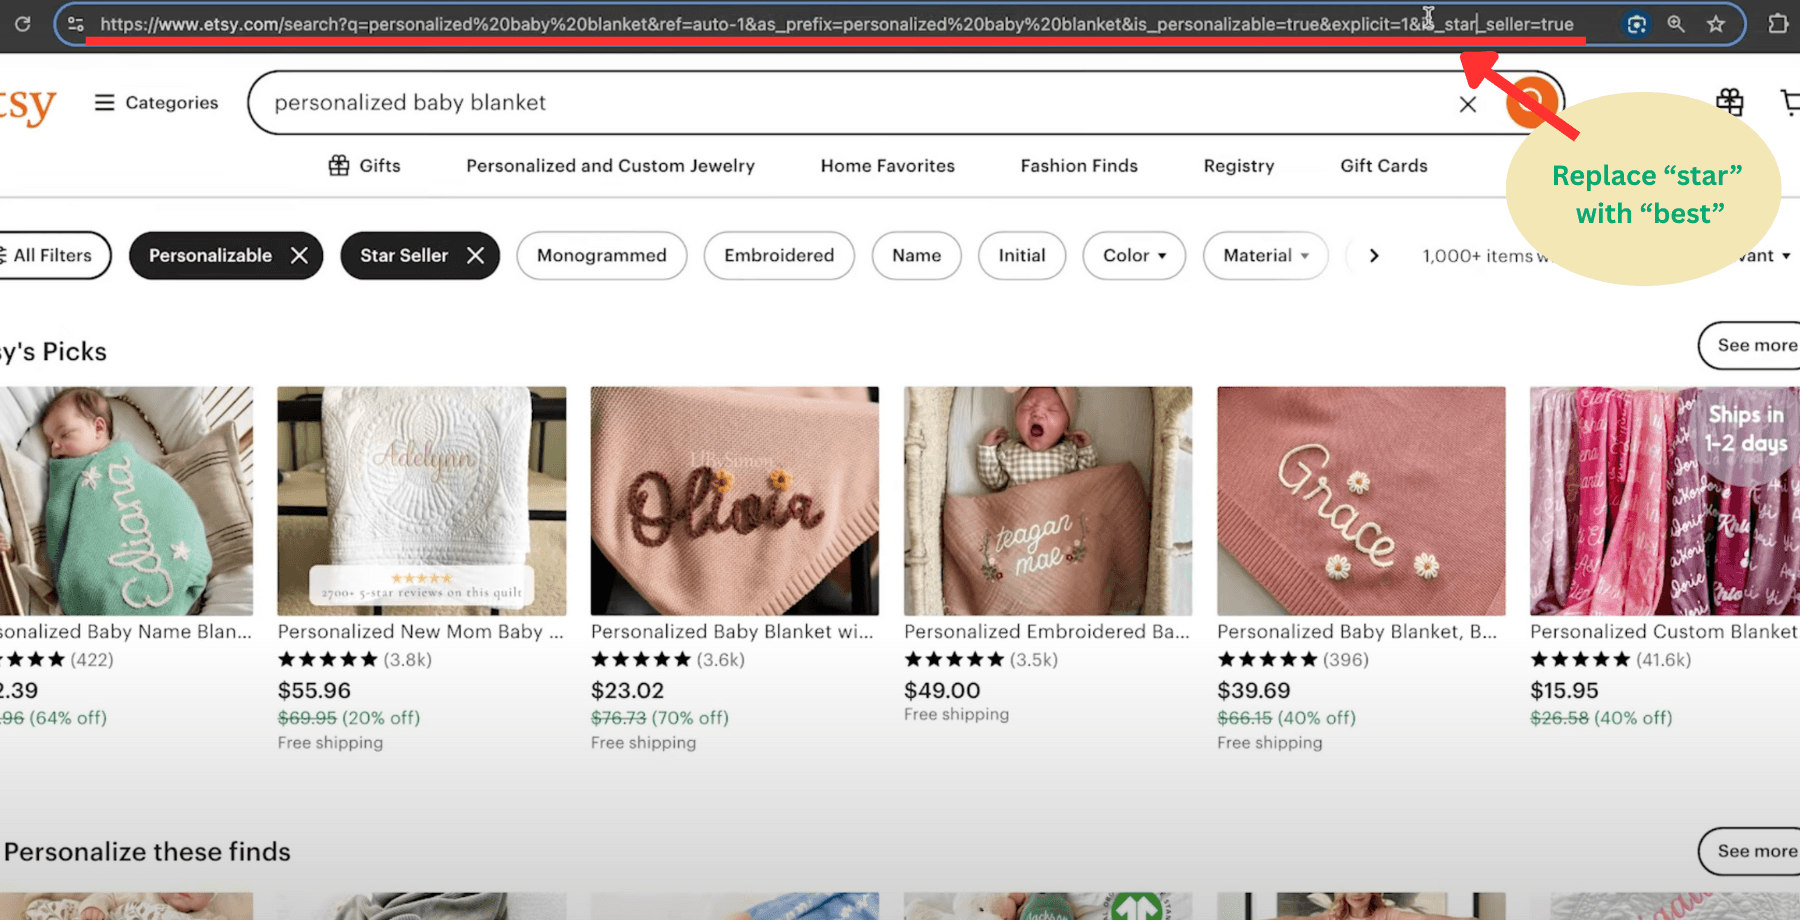Open the shopping cart icon

[1790, 102]
